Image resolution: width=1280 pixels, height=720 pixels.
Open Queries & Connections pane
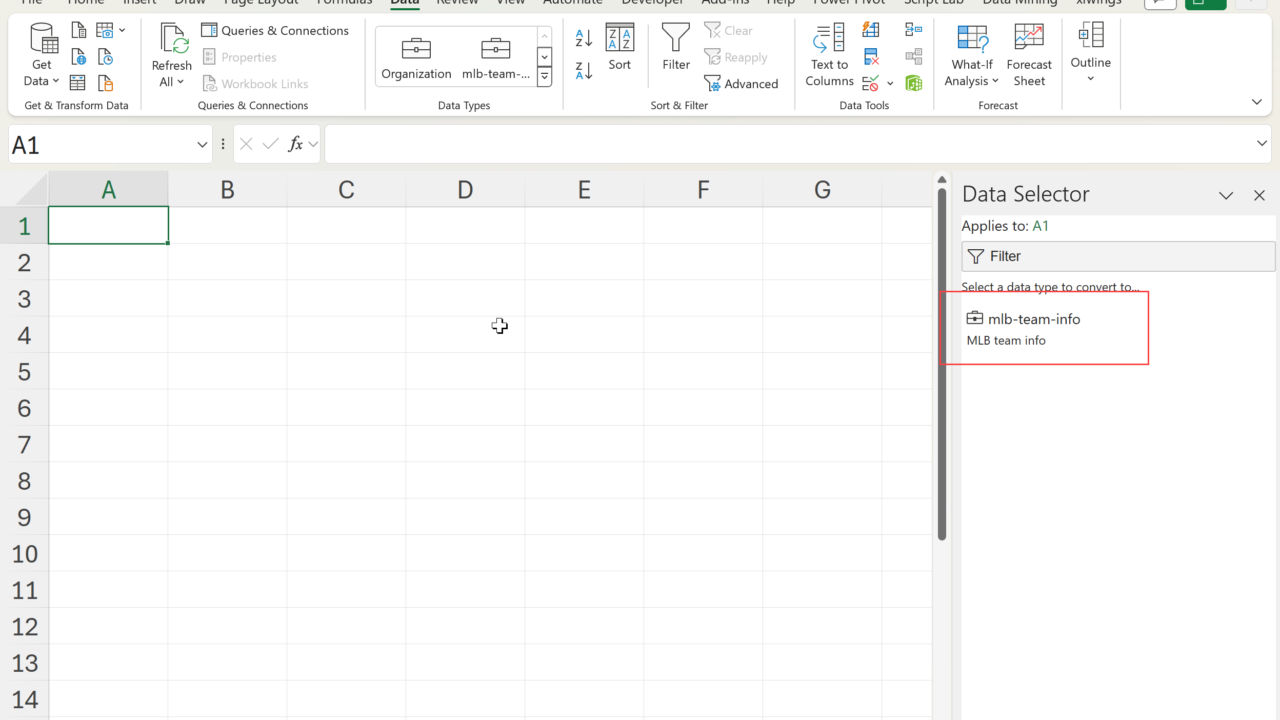275,30
